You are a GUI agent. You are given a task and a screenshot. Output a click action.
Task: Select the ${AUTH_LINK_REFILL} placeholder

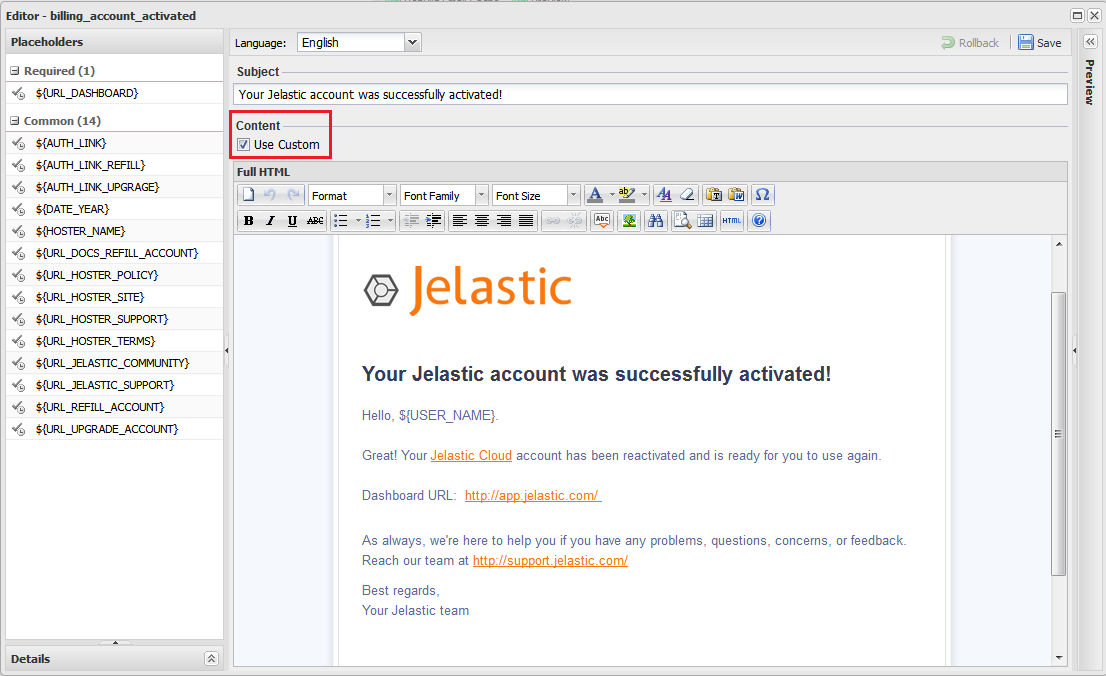[x=114, y=165]
